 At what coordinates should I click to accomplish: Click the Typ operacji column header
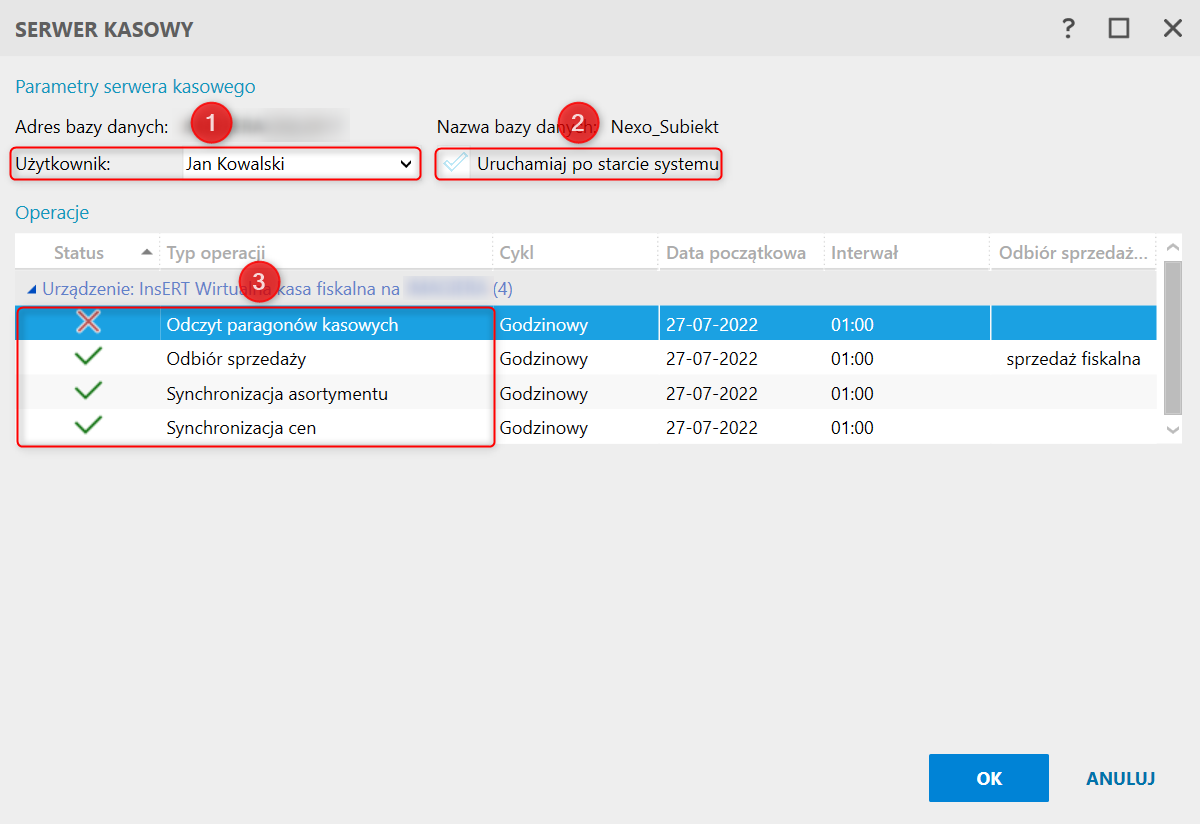click(x=215, y=253)
